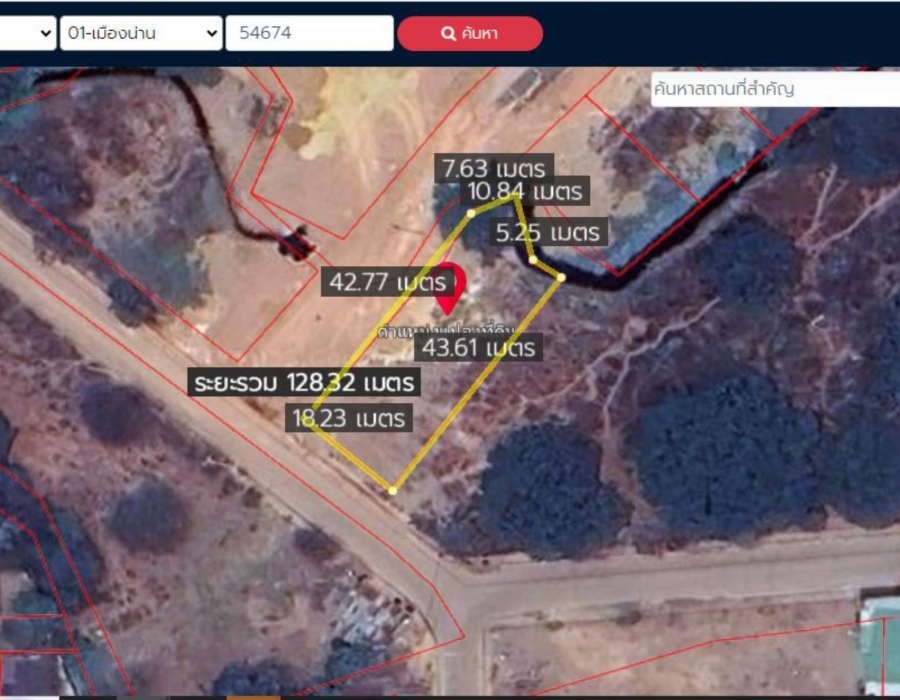Click the ระยะรวม 128.32 เมตร total label
This screenshot has width=900, height=700.
pos(304,382)
